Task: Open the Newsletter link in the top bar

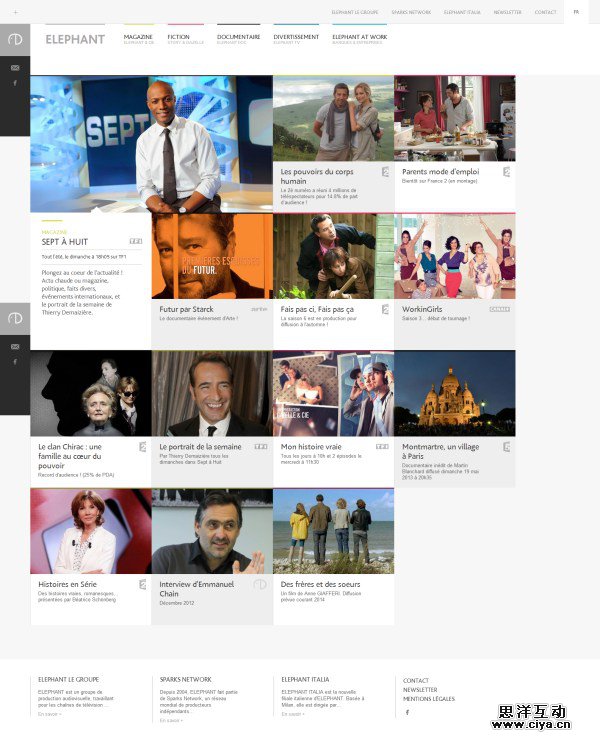Action: point(507,12)
